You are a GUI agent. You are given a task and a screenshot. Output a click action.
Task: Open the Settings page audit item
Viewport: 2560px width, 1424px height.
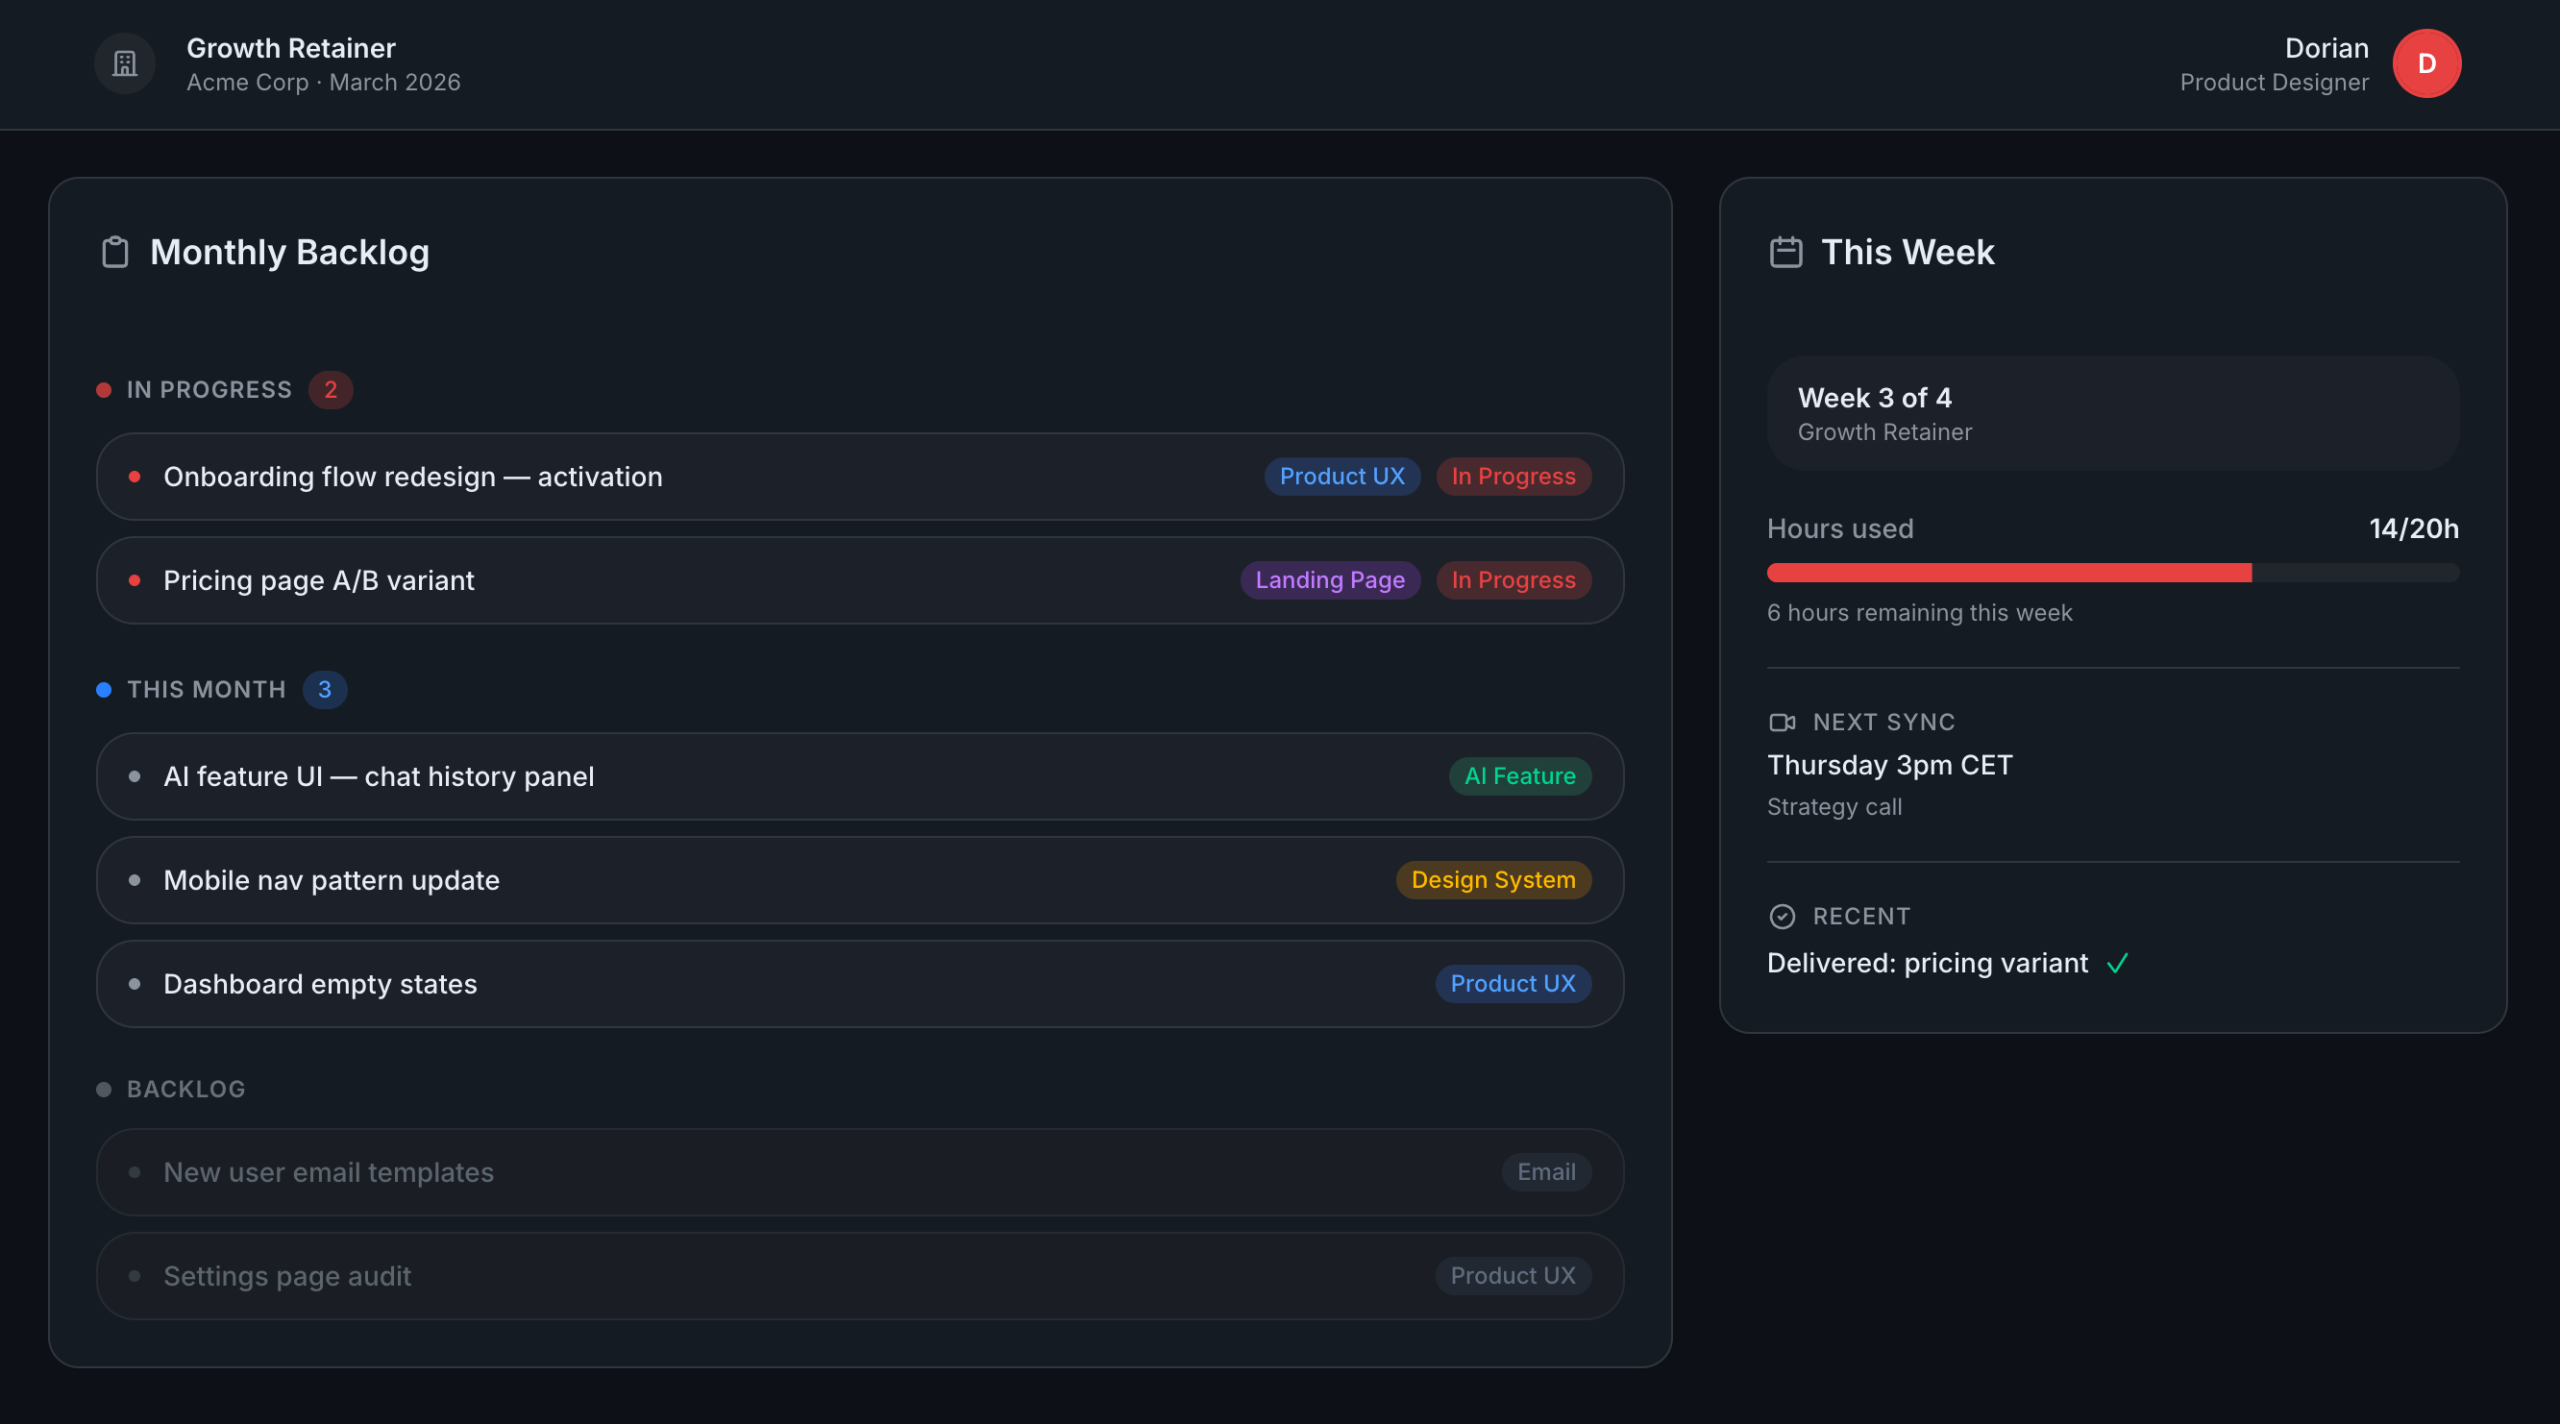[x=287, y=1277]
